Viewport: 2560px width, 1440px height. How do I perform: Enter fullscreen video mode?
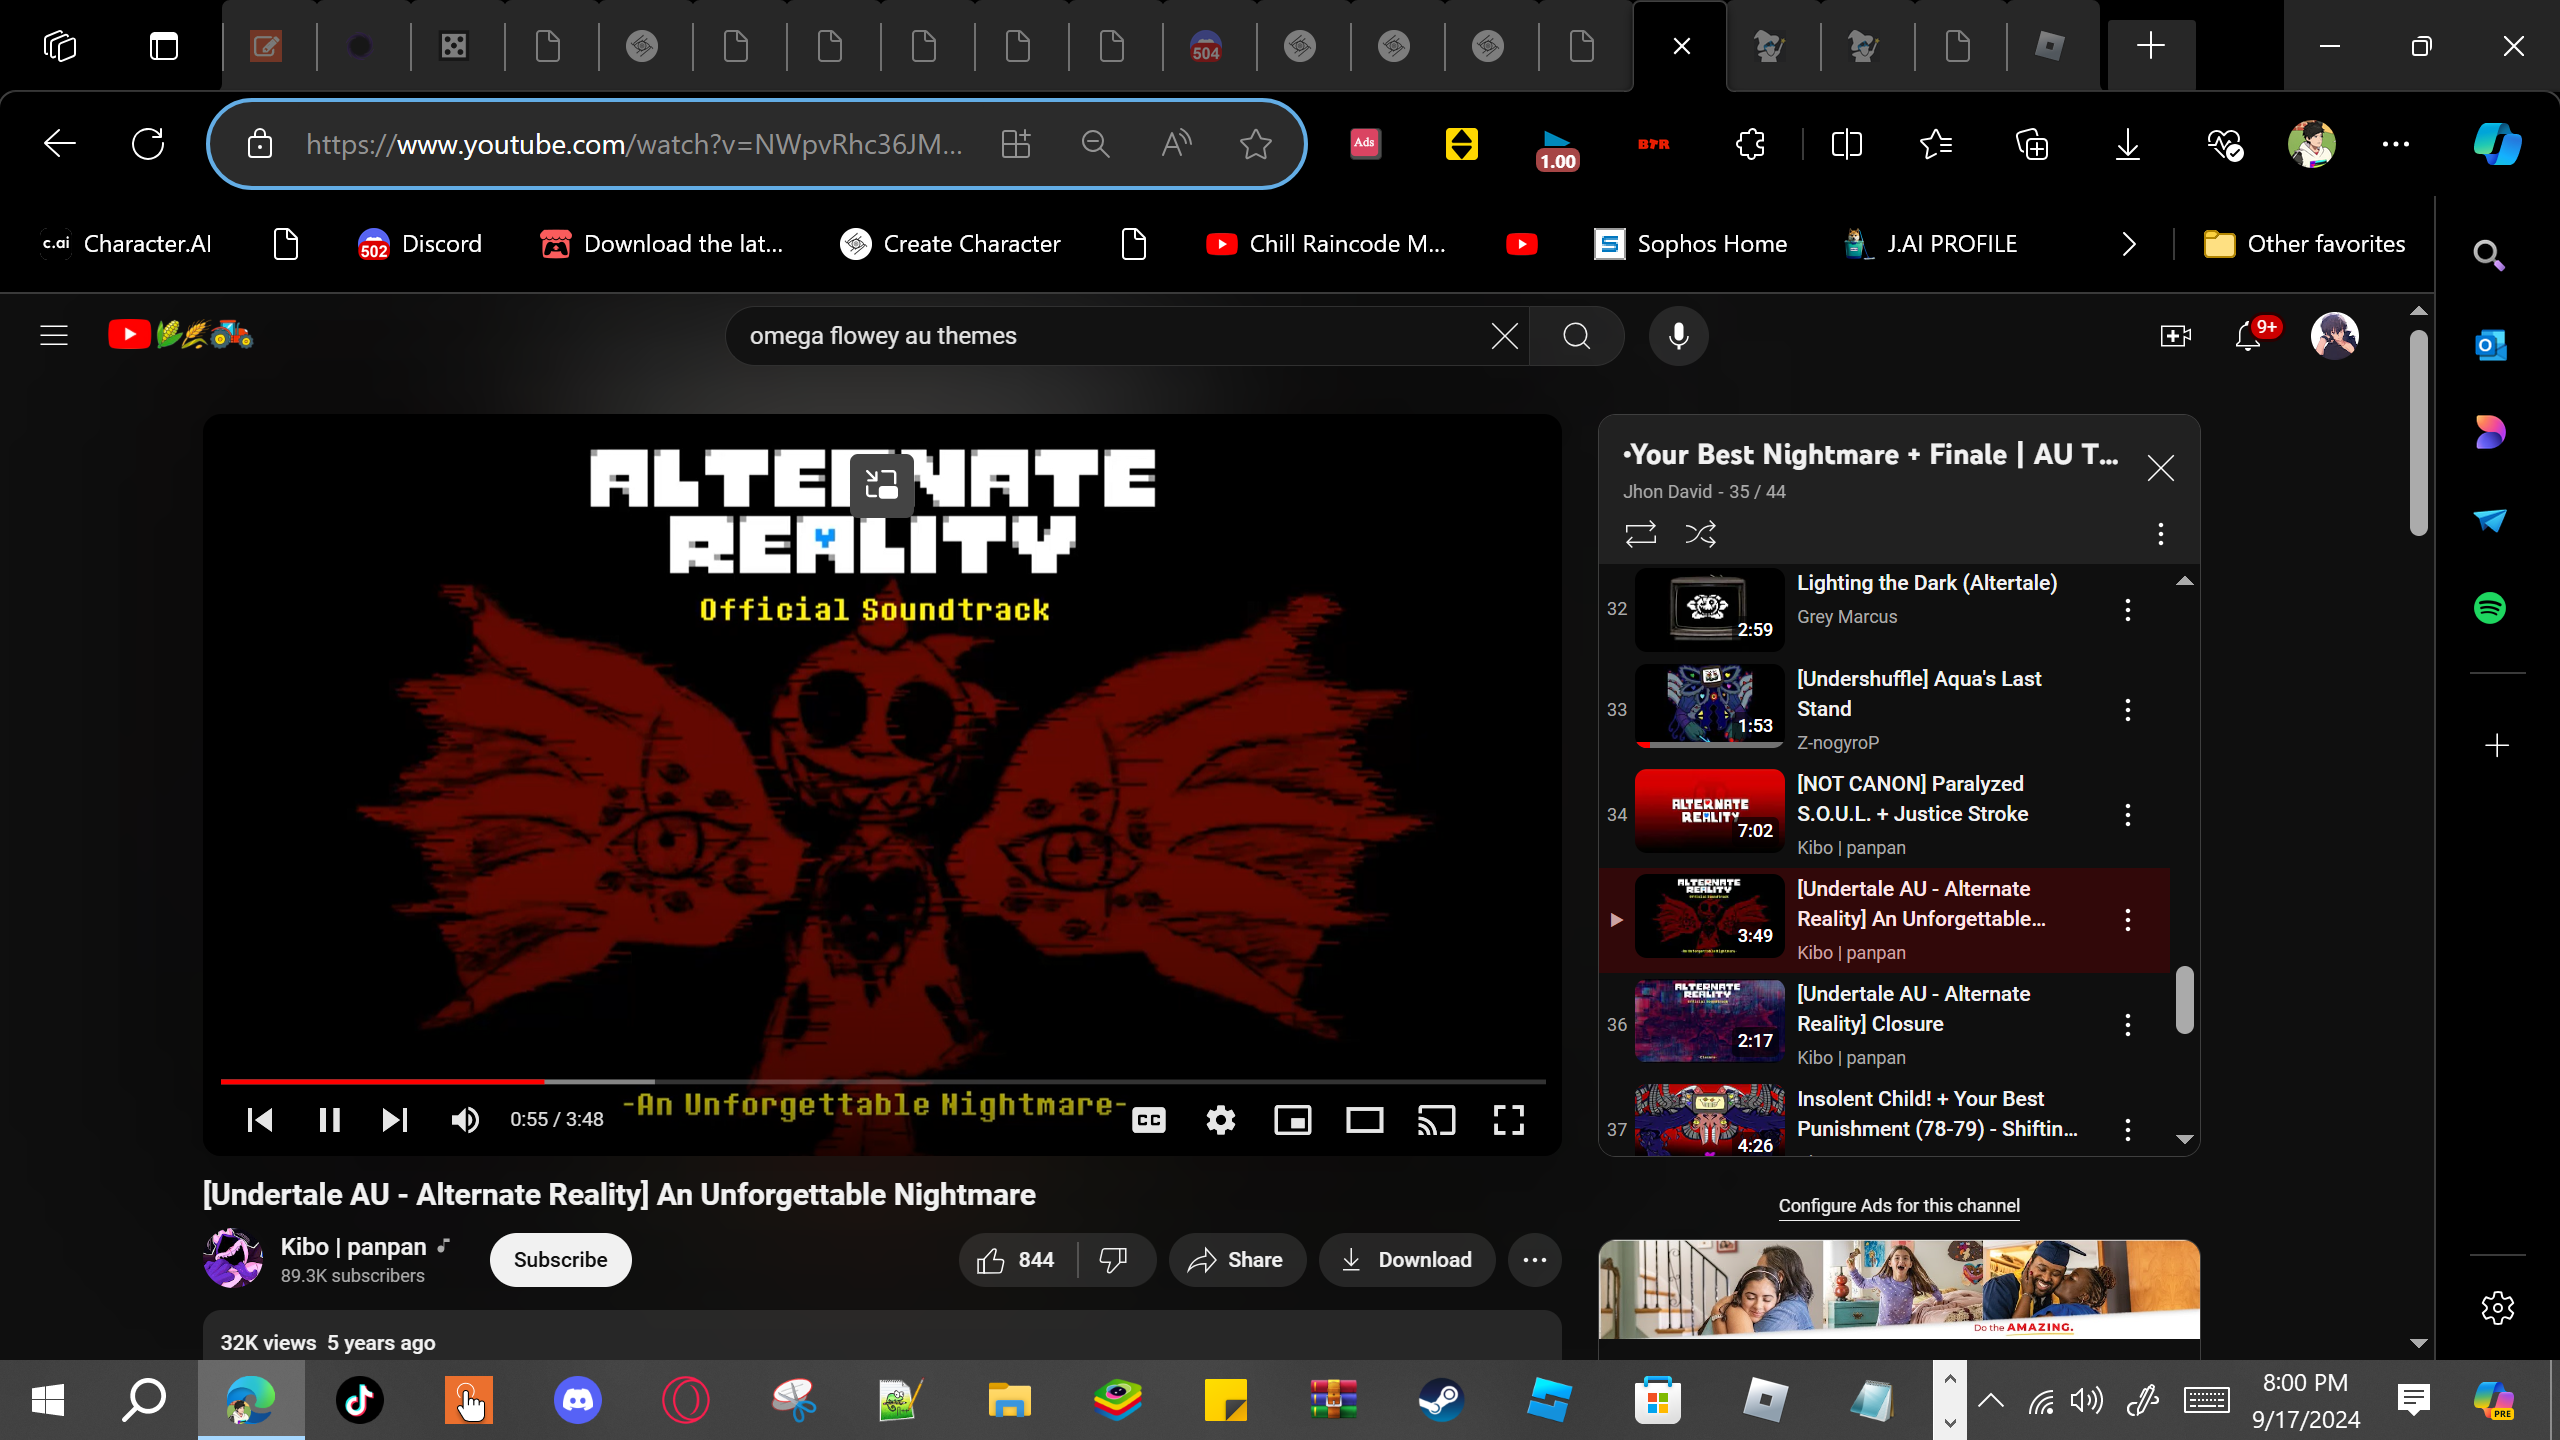[x=1508, y=1120]
